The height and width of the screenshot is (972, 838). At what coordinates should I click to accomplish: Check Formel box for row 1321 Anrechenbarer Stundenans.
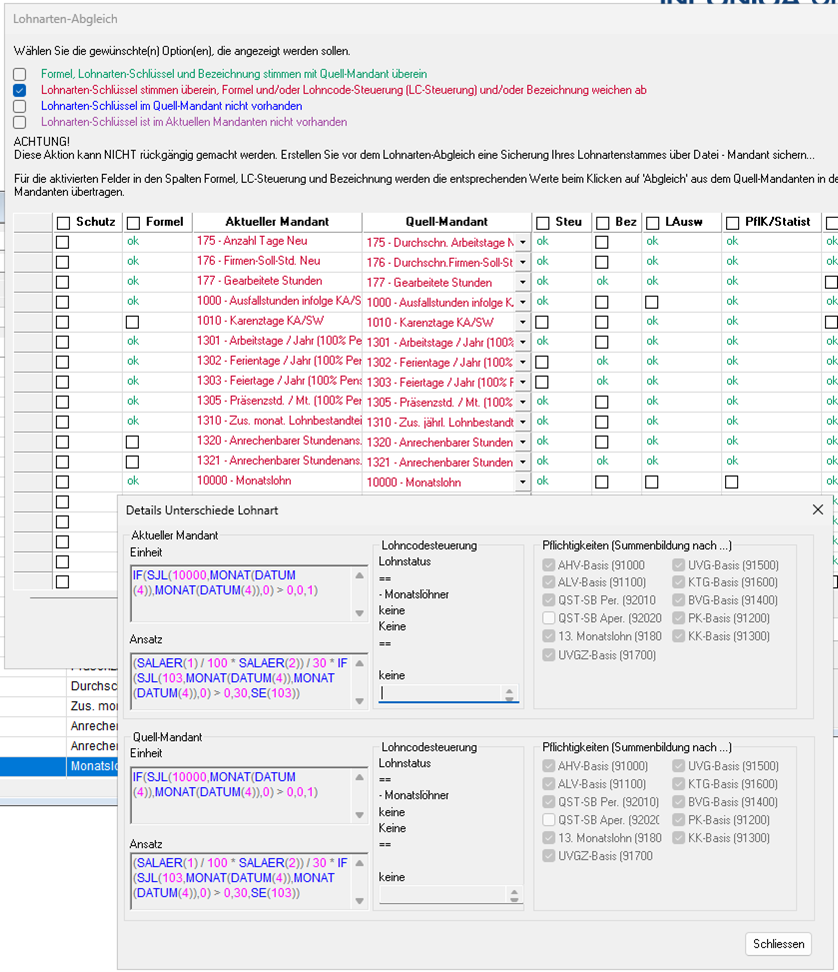132,462
